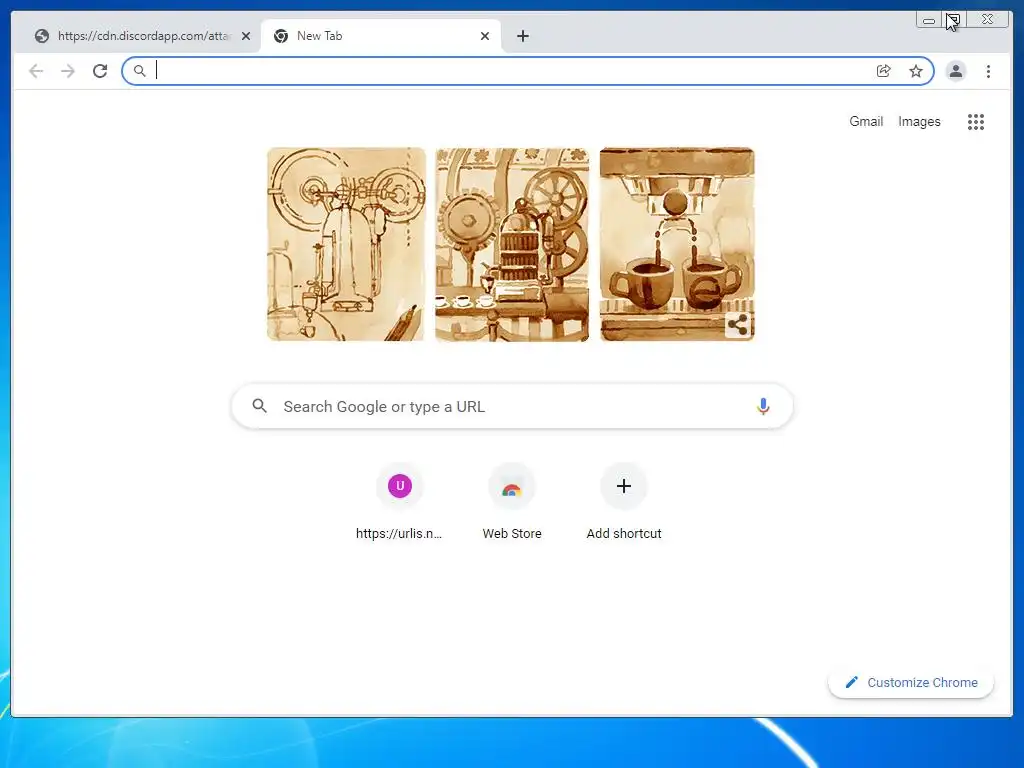This screenshot has width=1024, height=768.
Task: Minimize the Chrome window
Action: [x=928, y=20]
